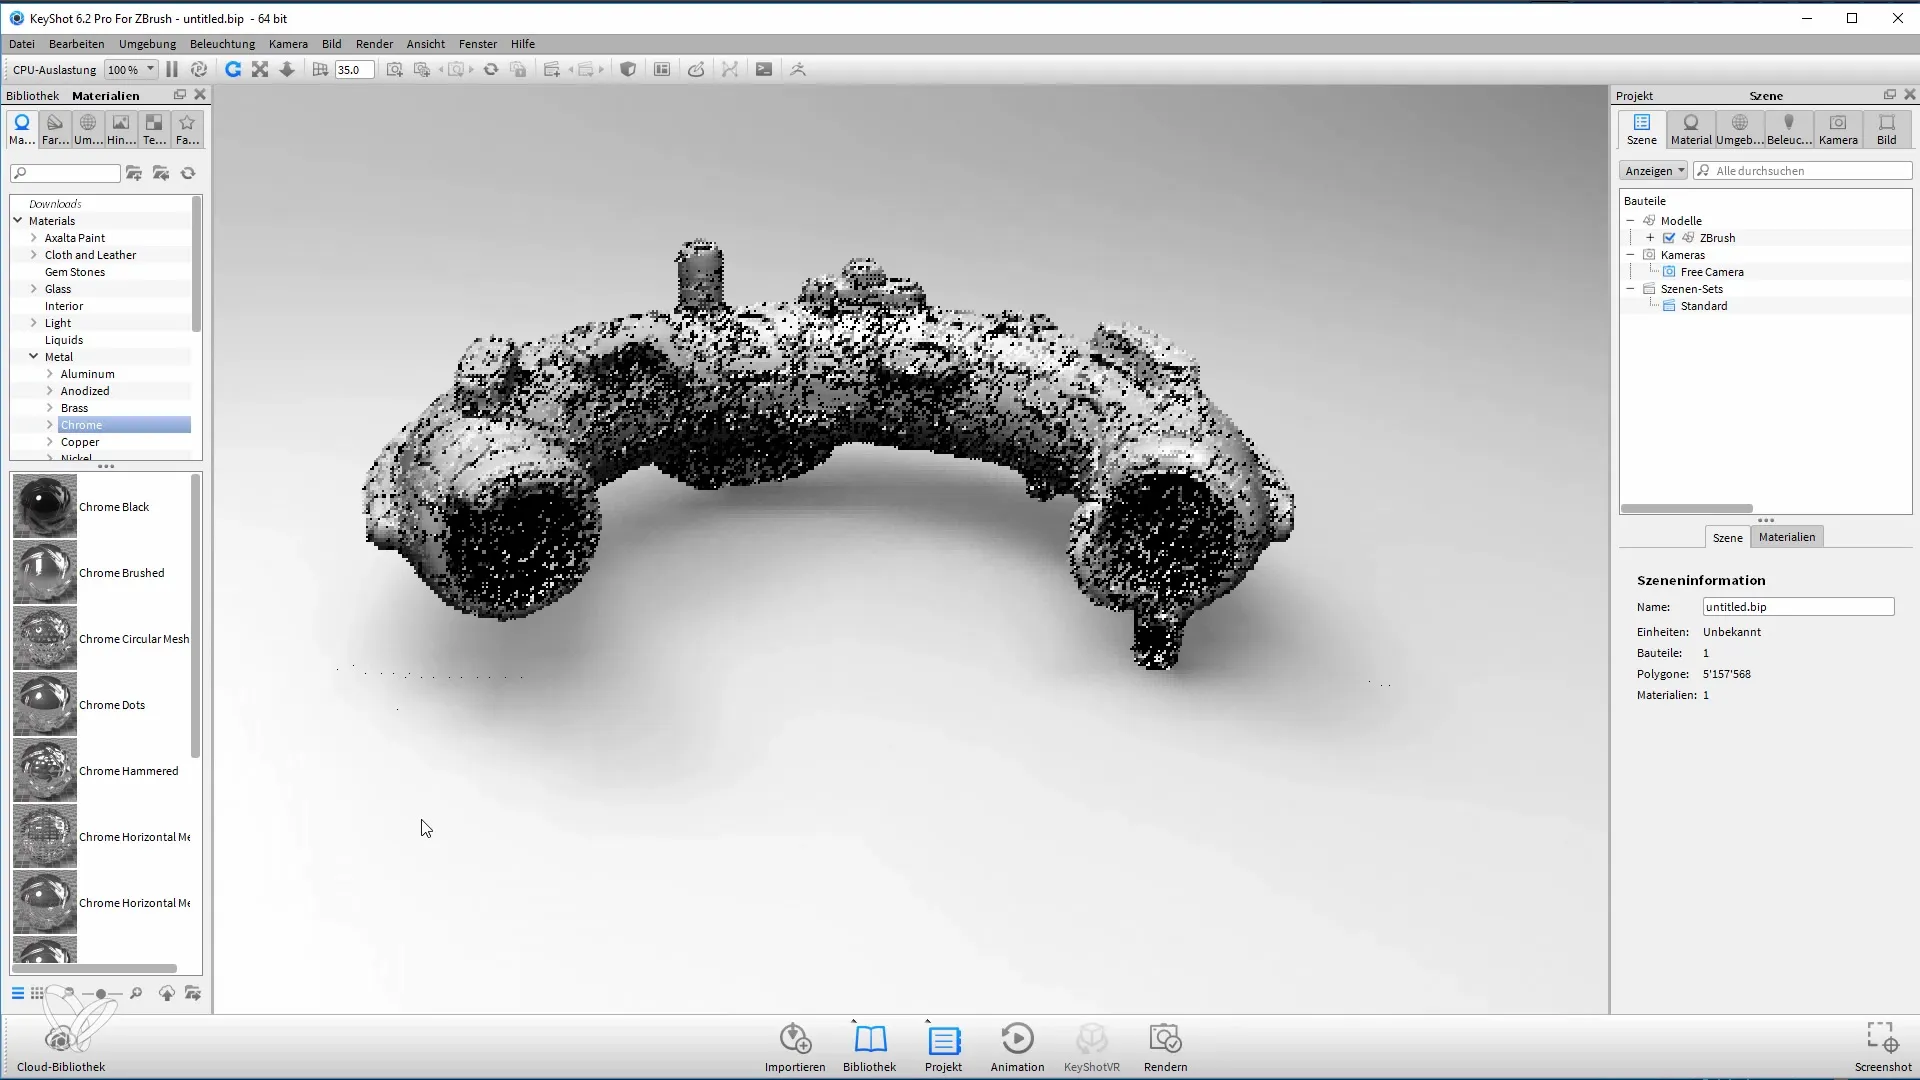Select the dolly camera down-arrow icon
1920x1080 pixels.
(x=287, y=69)
